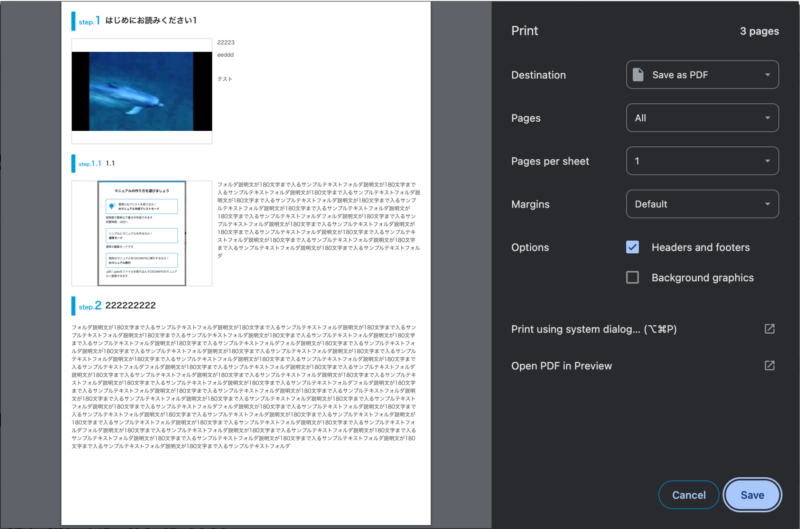Click the 3 pages count label
The width and height of the screenshot is (800, 529).
(759, 31)
